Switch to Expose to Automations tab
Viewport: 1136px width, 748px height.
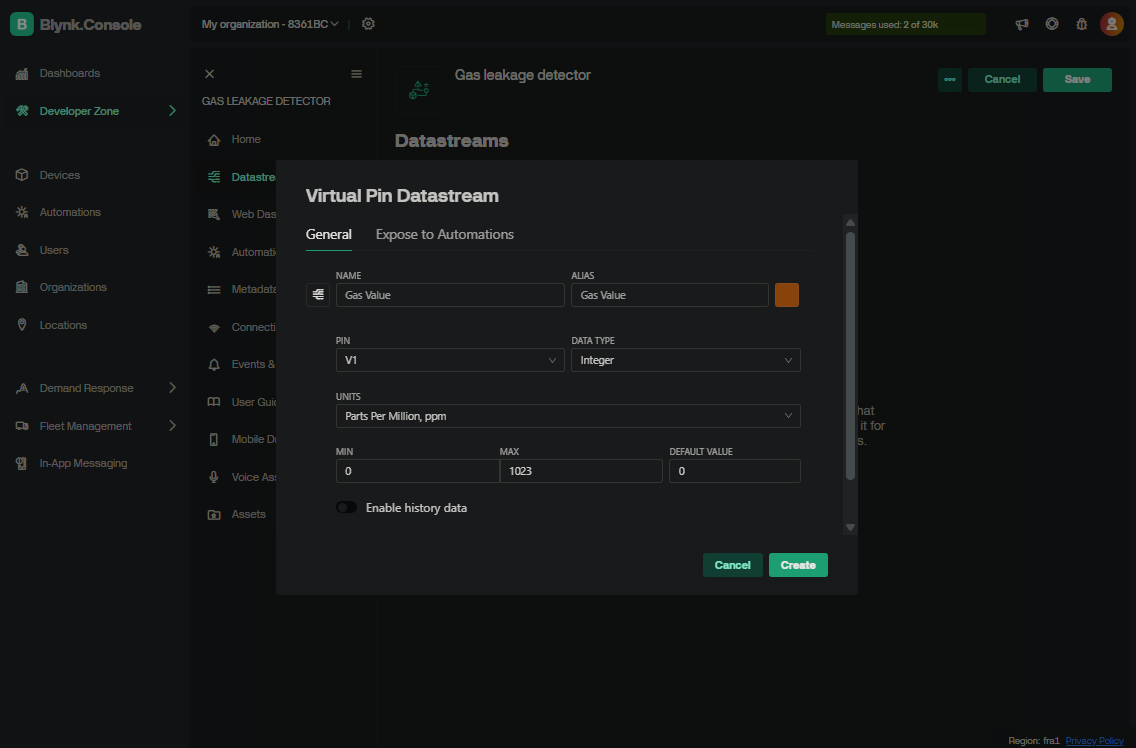coord(444,235)
